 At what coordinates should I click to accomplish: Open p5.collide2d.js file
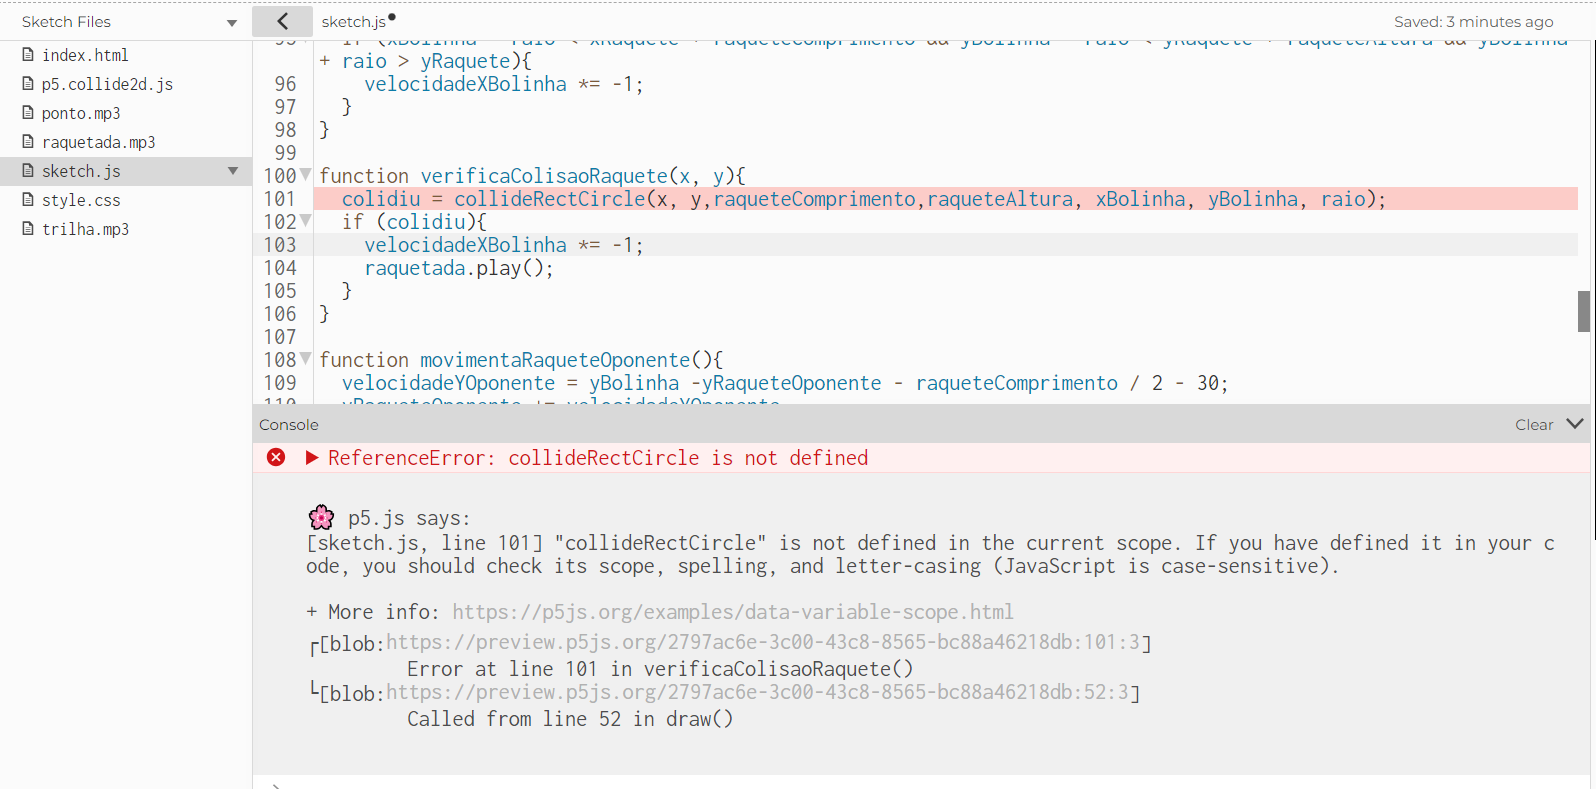tap(107, 84)
